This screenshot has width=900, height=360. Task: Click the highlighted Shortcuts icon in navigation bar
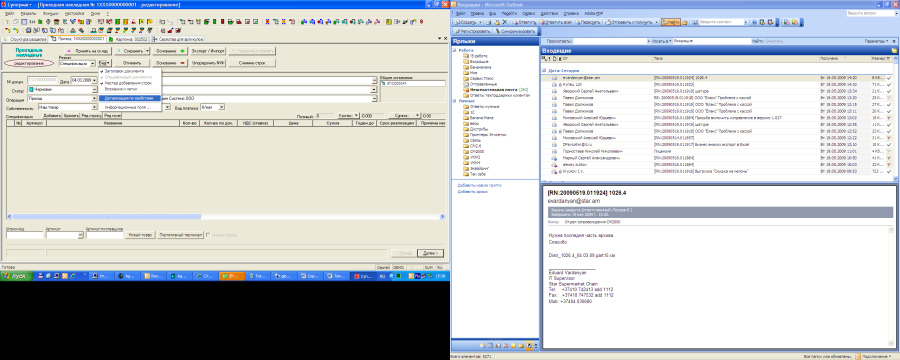pyautogui.click(x=529, y=346)
